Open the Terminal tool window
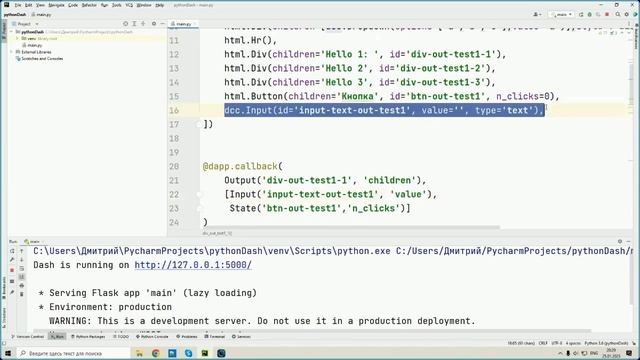The image size is (640, 360). tap(215, 337)
